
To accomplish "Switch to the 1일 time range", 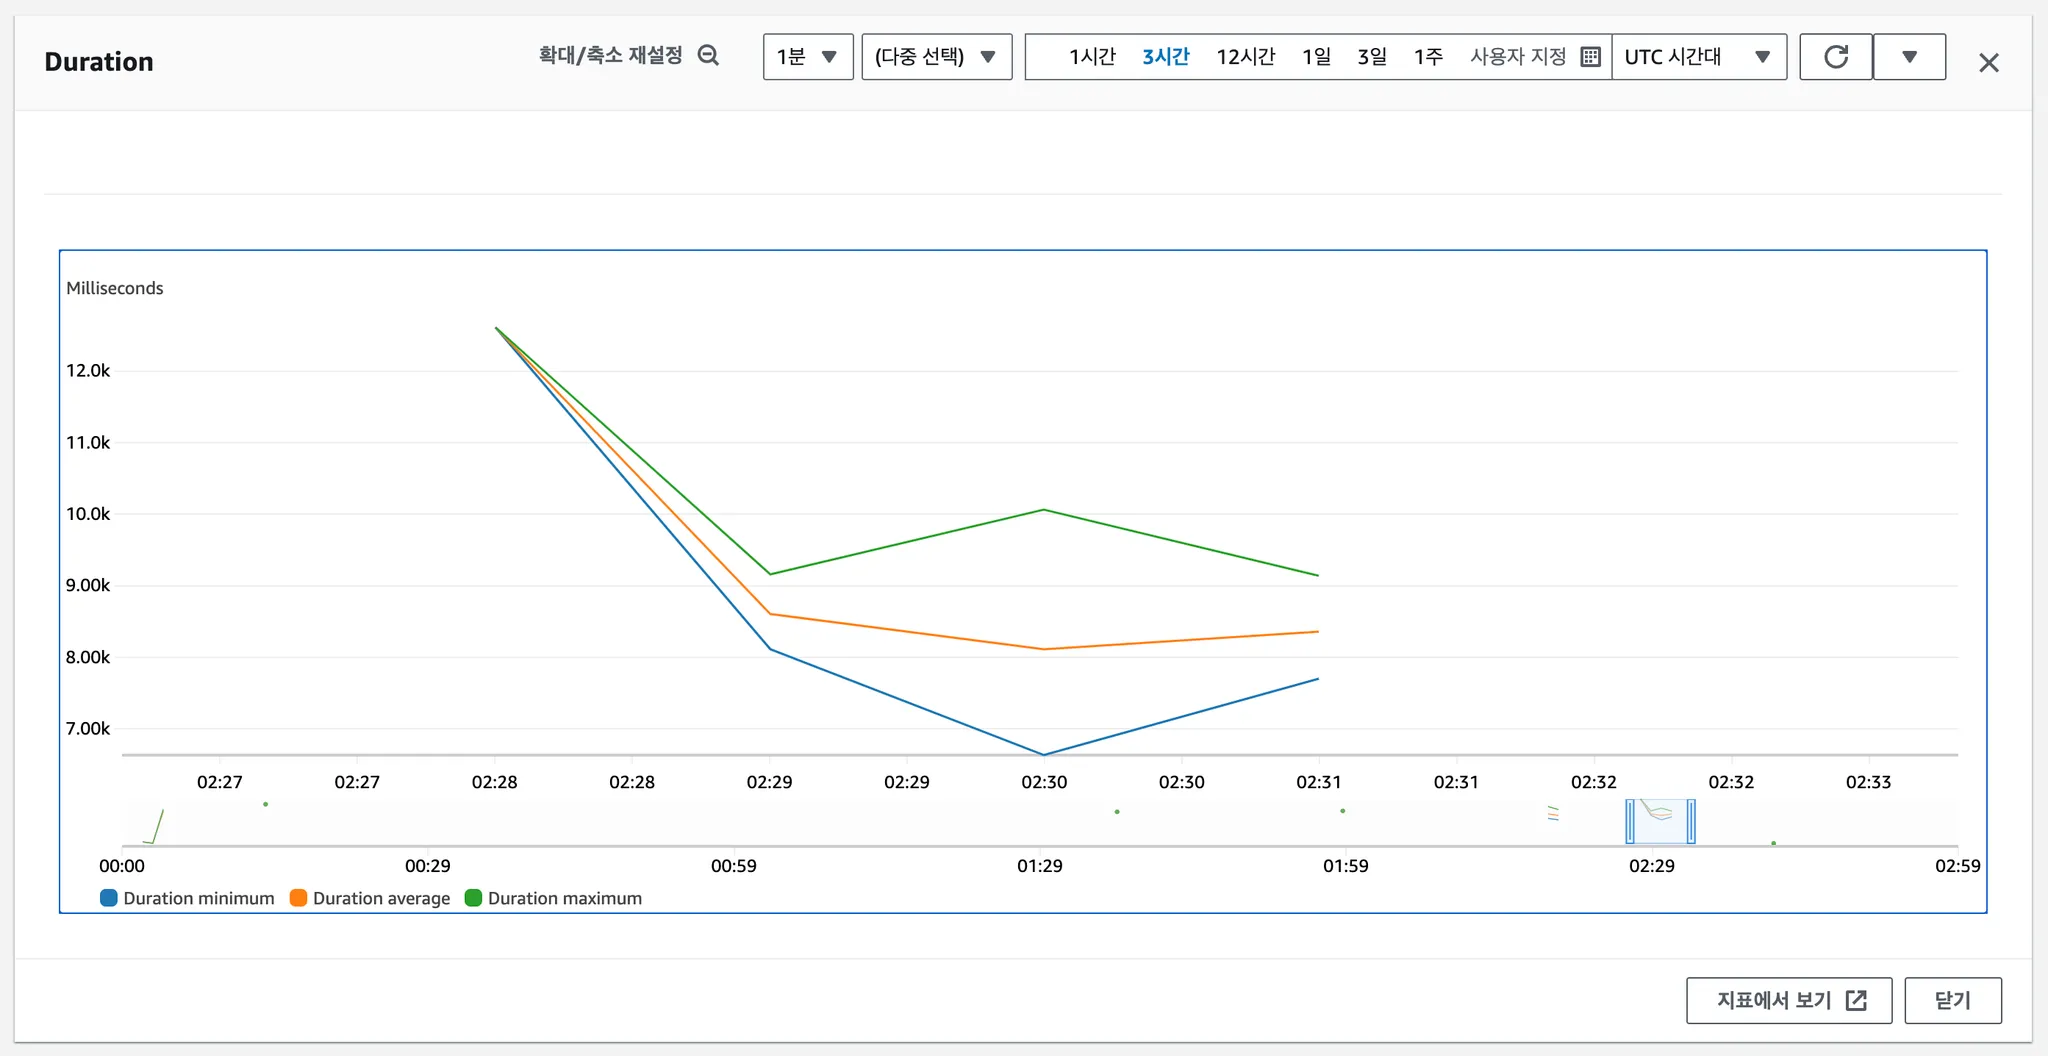I will pos(1316,57).
